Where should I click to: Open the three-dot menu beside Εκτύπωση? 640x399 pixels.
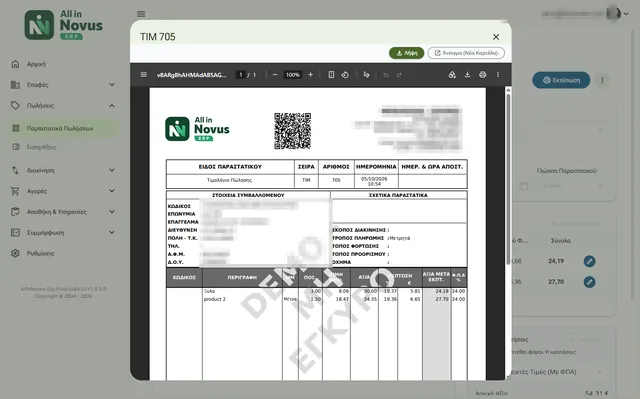tap(602, 80)
